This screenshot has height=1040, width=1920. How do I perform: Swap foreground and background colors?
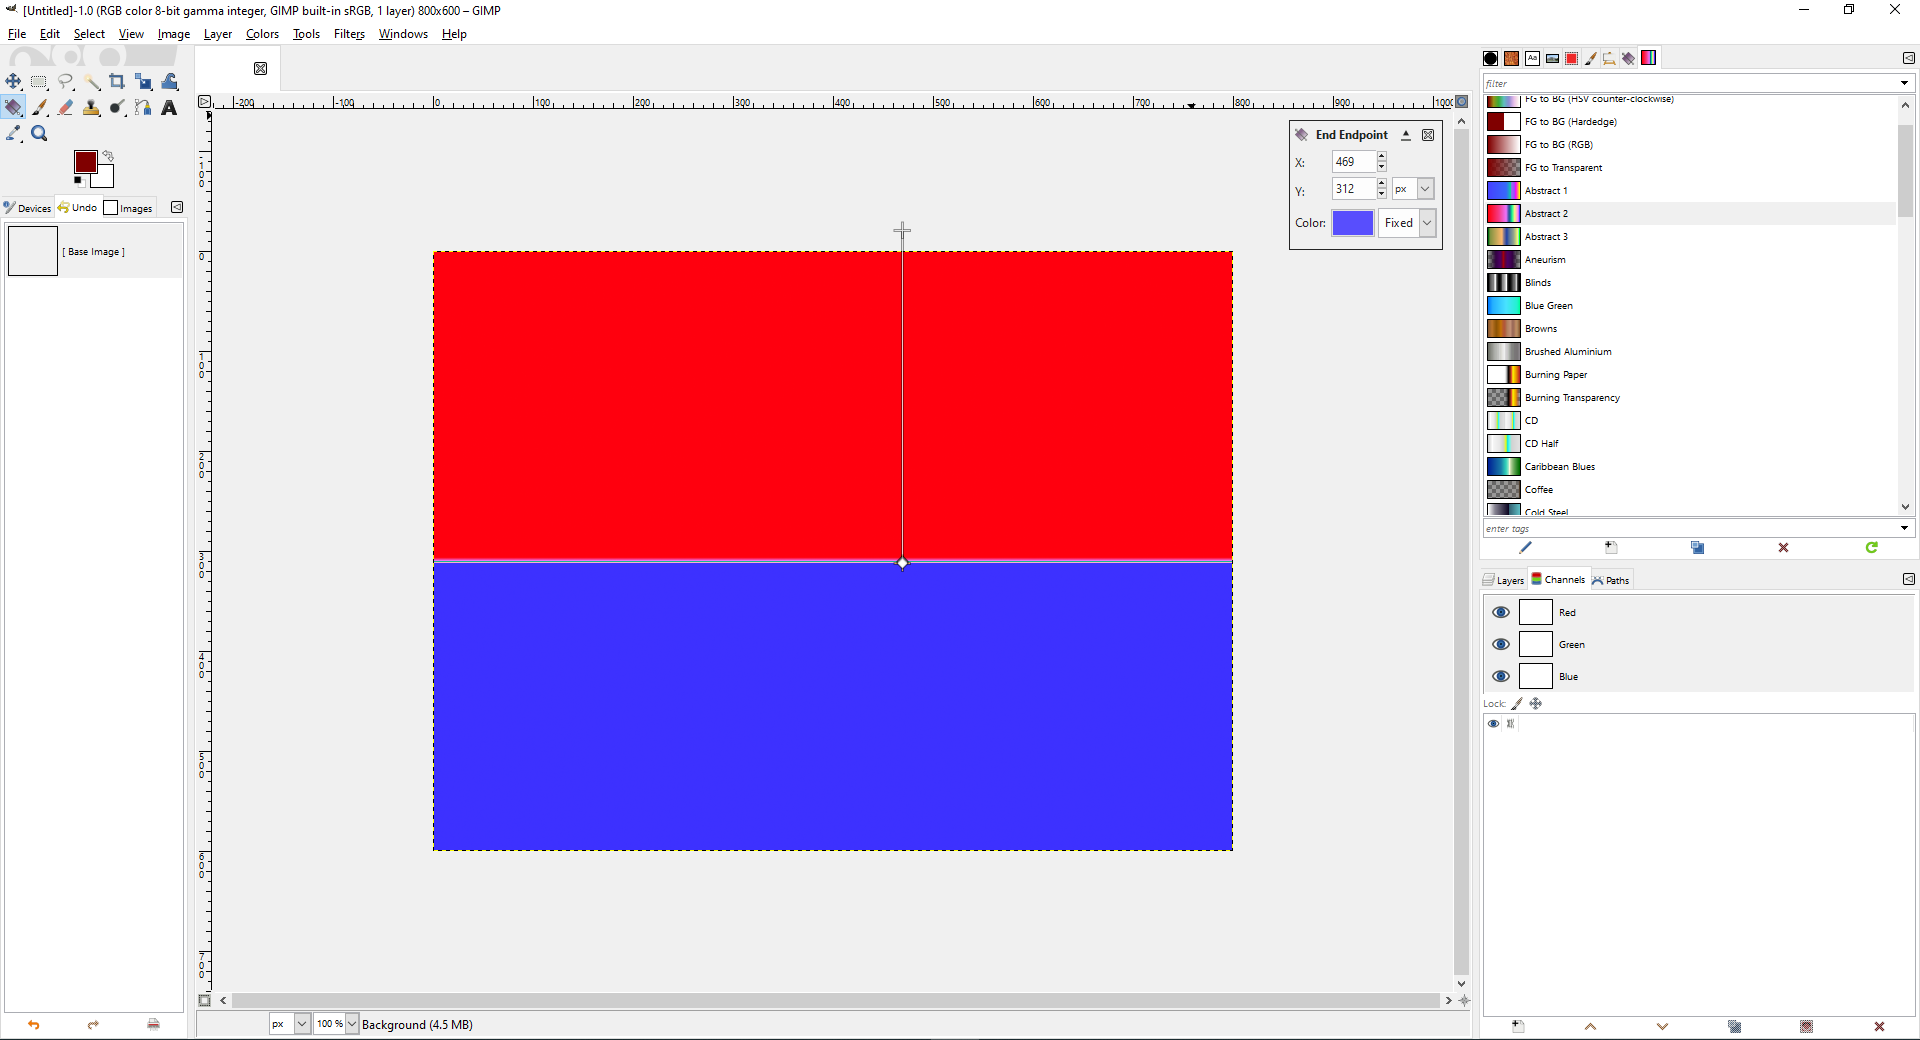click(x=108, y=156)
